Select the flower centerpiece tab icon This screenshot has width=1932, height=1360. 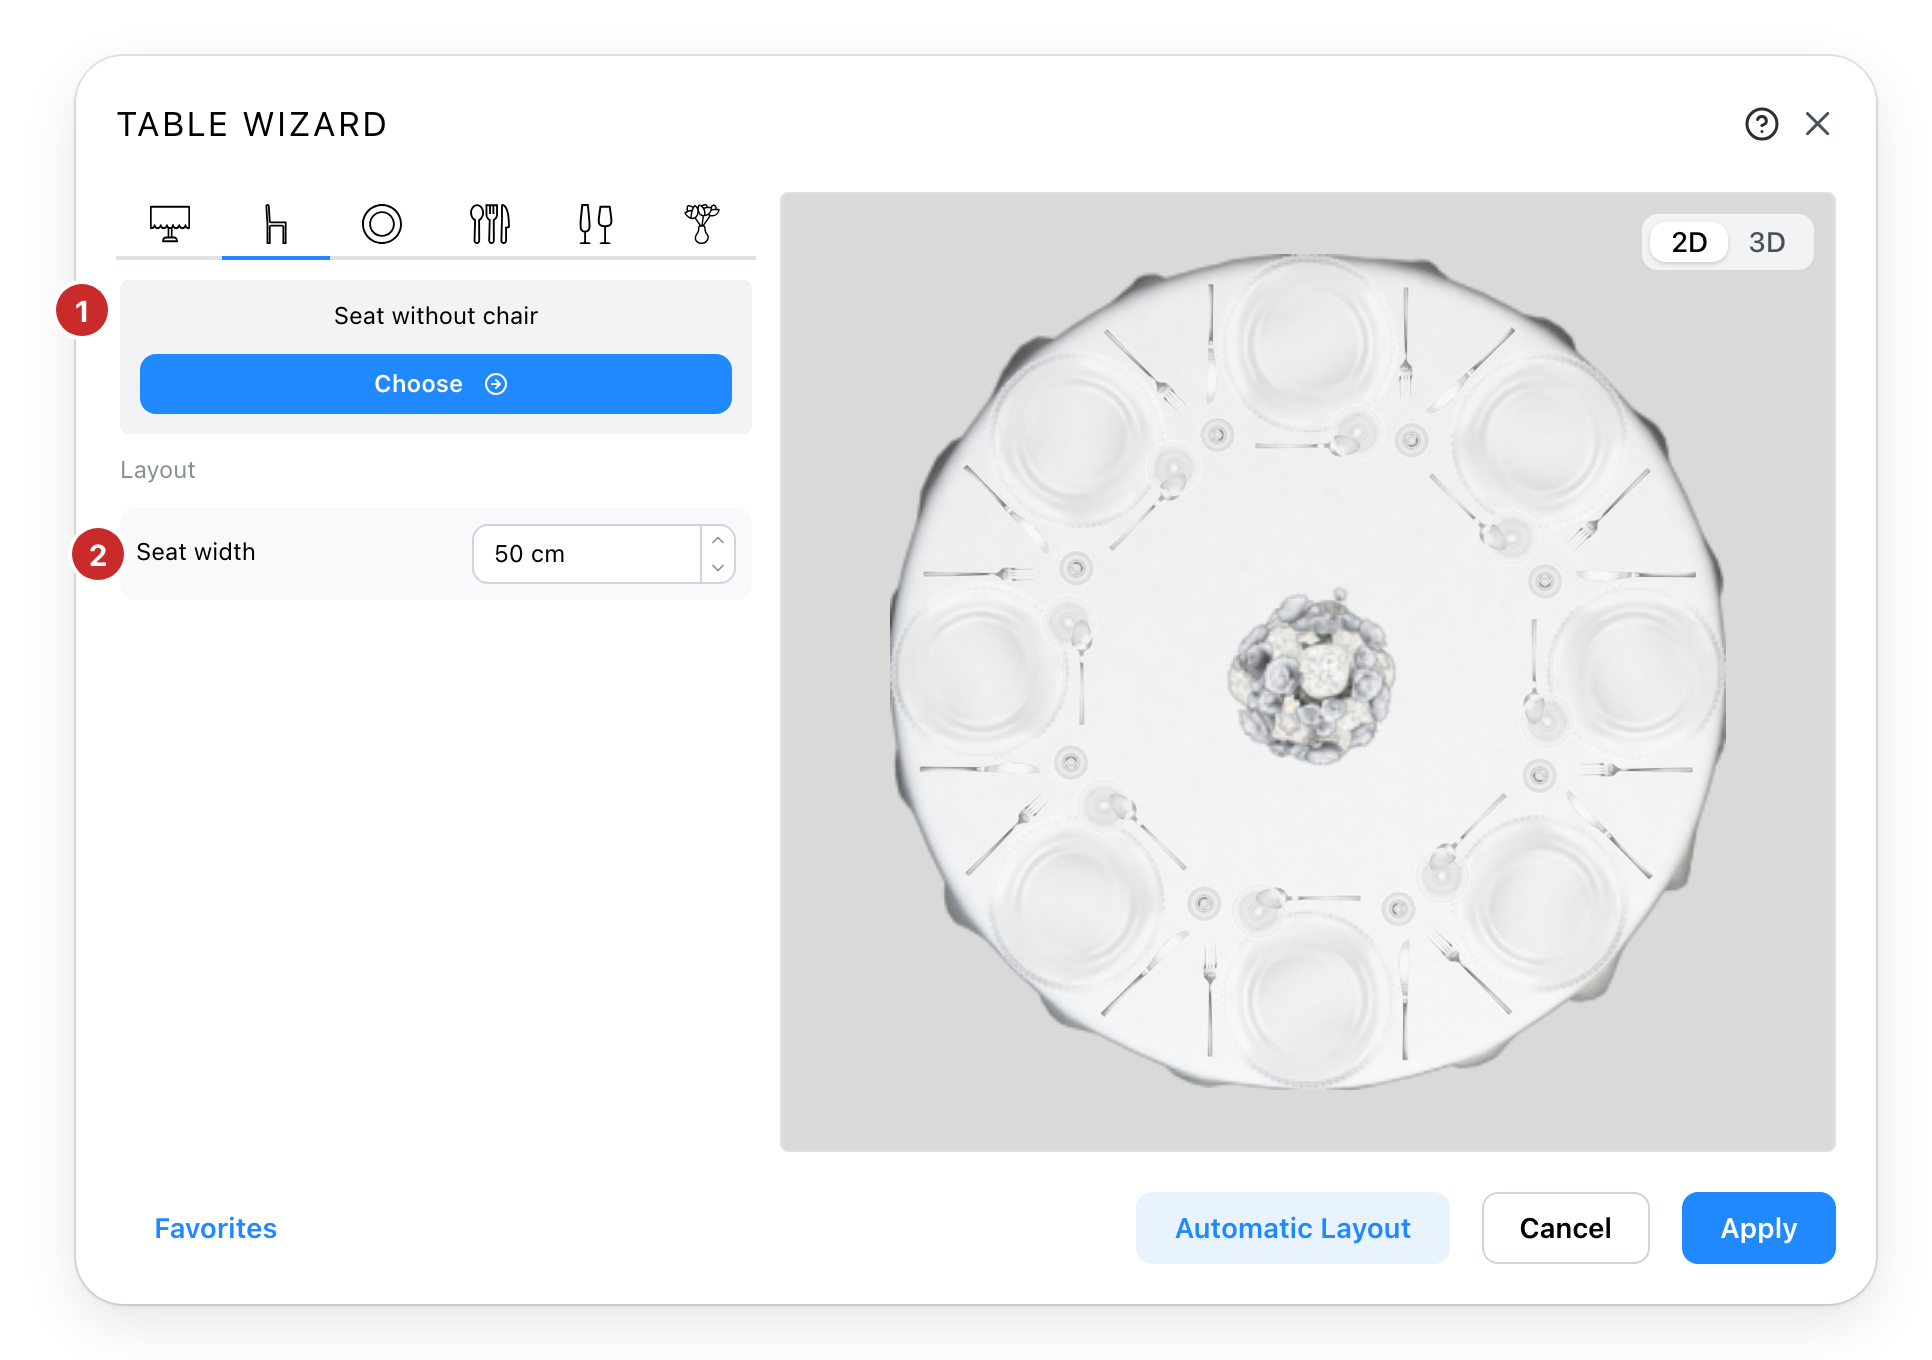[702, 224]
